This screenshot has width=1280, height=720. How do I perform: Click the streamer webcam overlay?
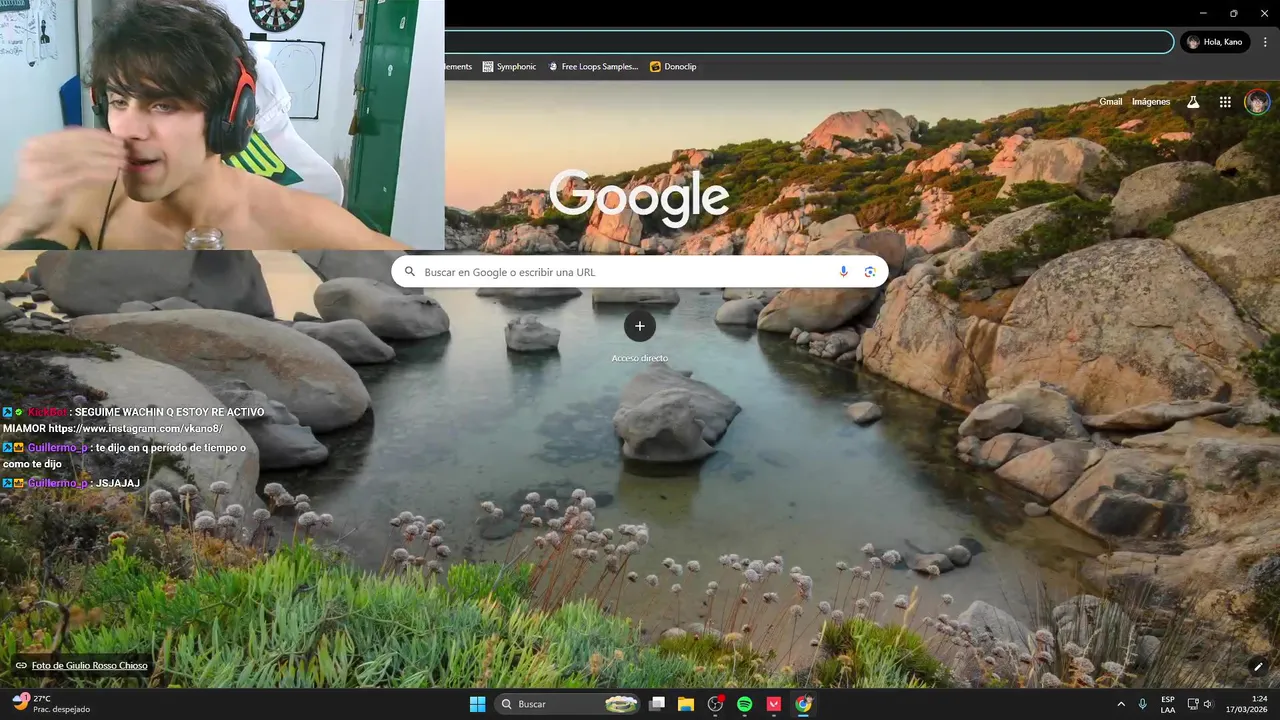pyautogui.click(x=222, y=125)
